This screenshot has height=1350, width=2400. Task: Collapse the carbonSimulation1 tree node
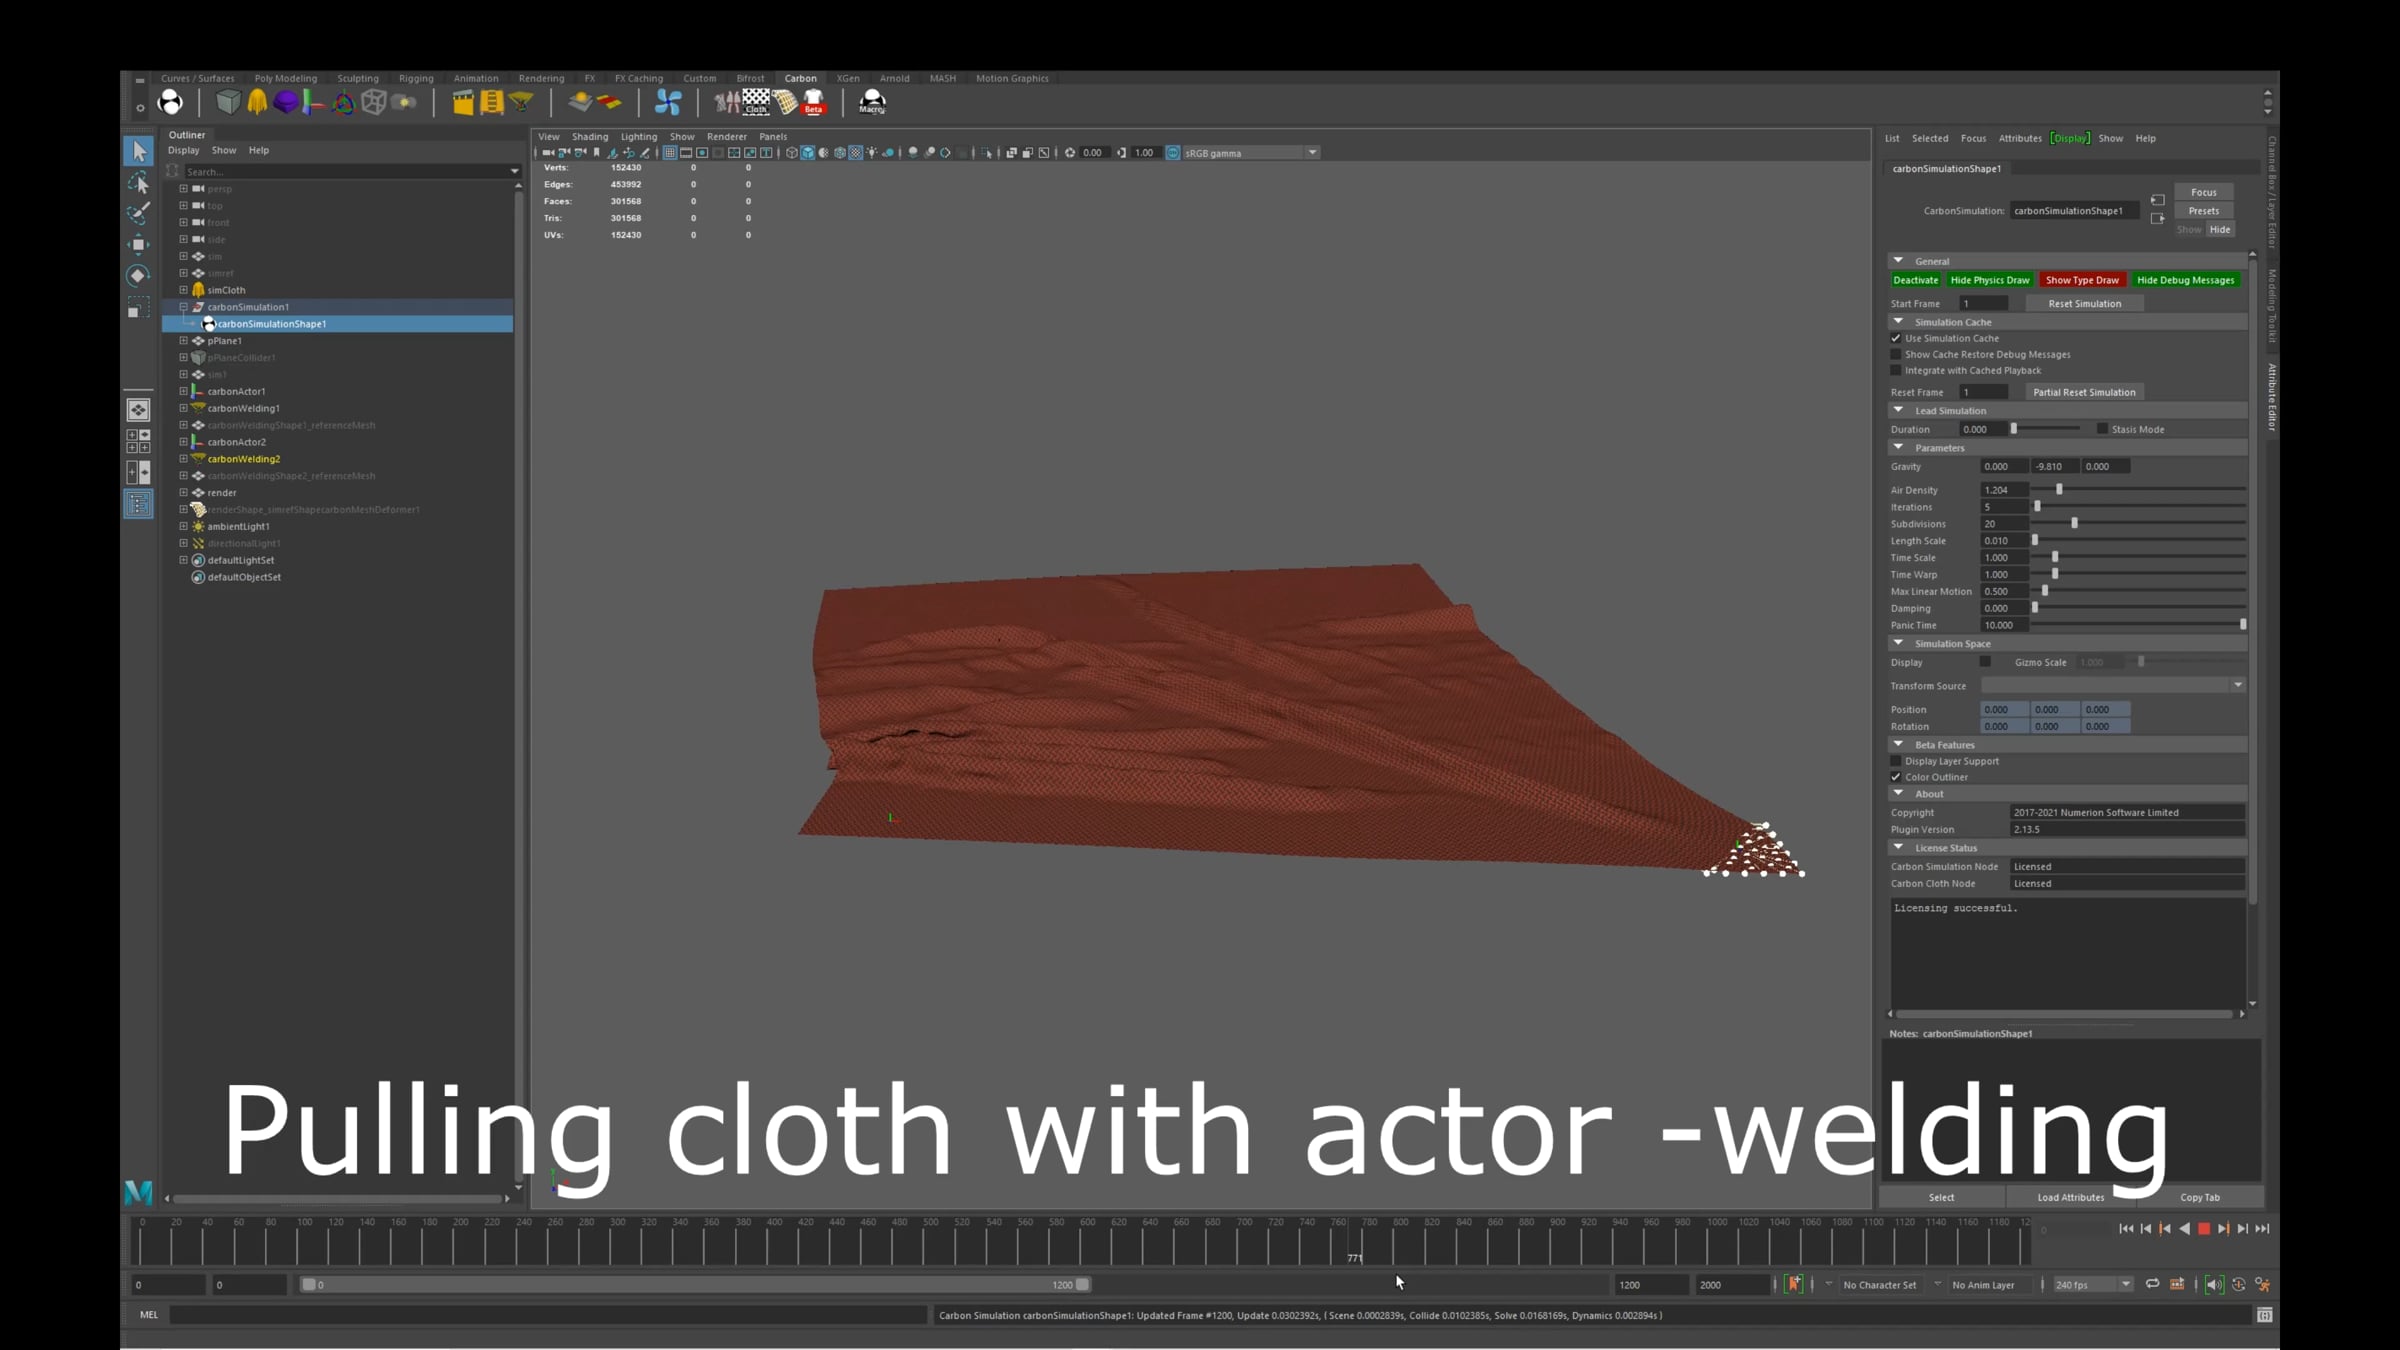coord(183,307)
